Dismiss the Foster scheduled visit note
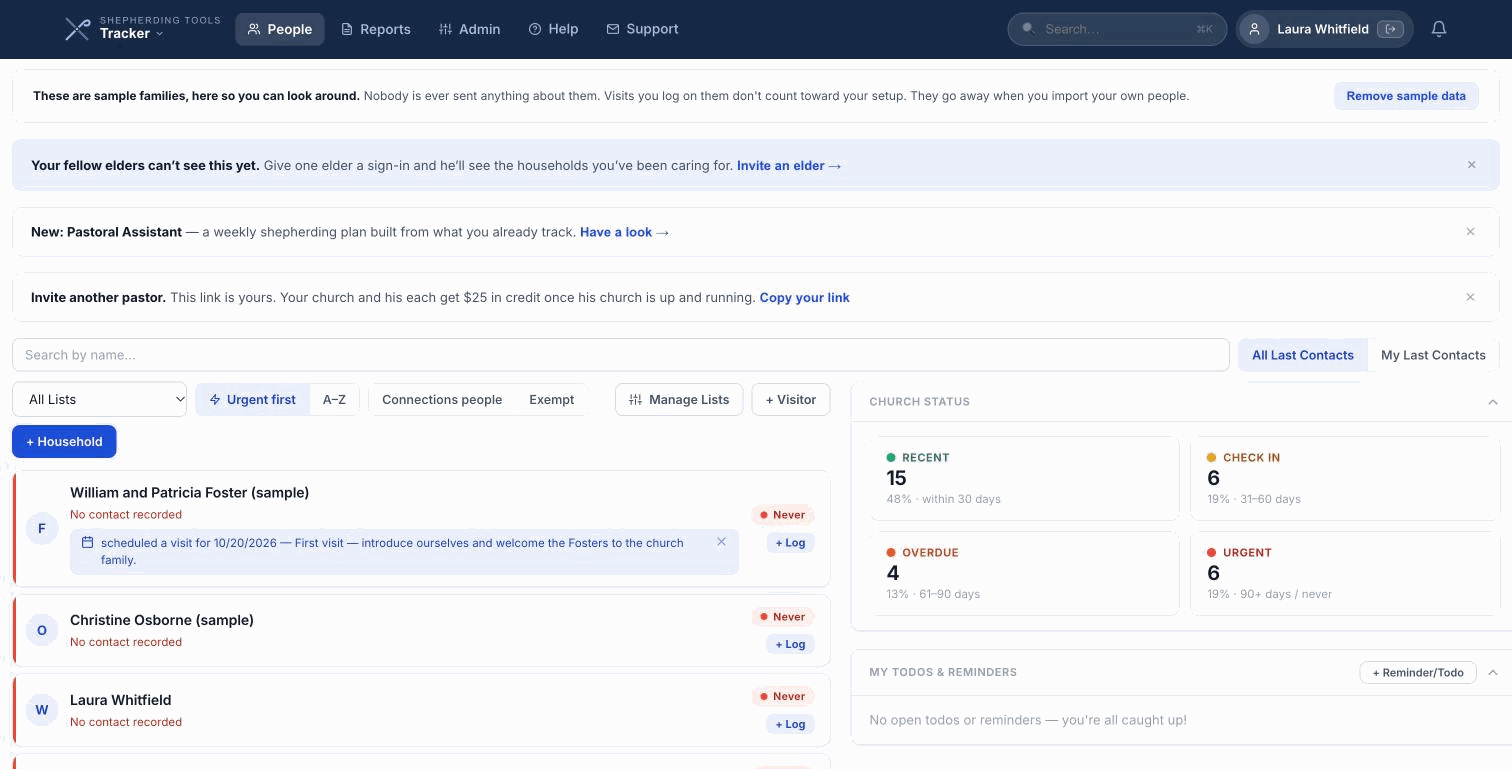This screenshot has width=1512, height=769. point(721,542)
